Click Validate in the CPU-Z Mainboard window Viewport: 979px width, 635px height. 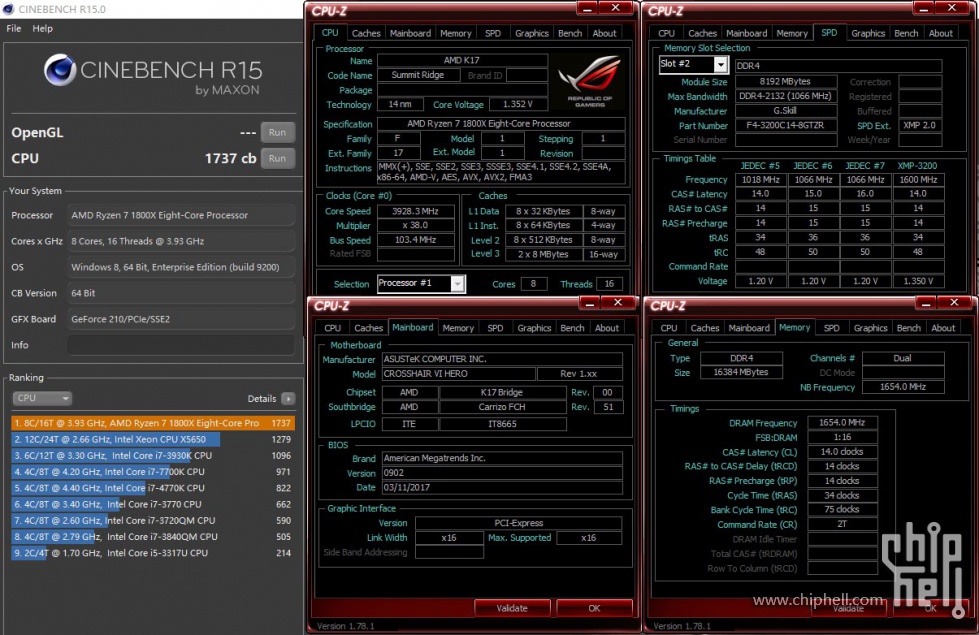pyautogui.click(x=512, y=608)
